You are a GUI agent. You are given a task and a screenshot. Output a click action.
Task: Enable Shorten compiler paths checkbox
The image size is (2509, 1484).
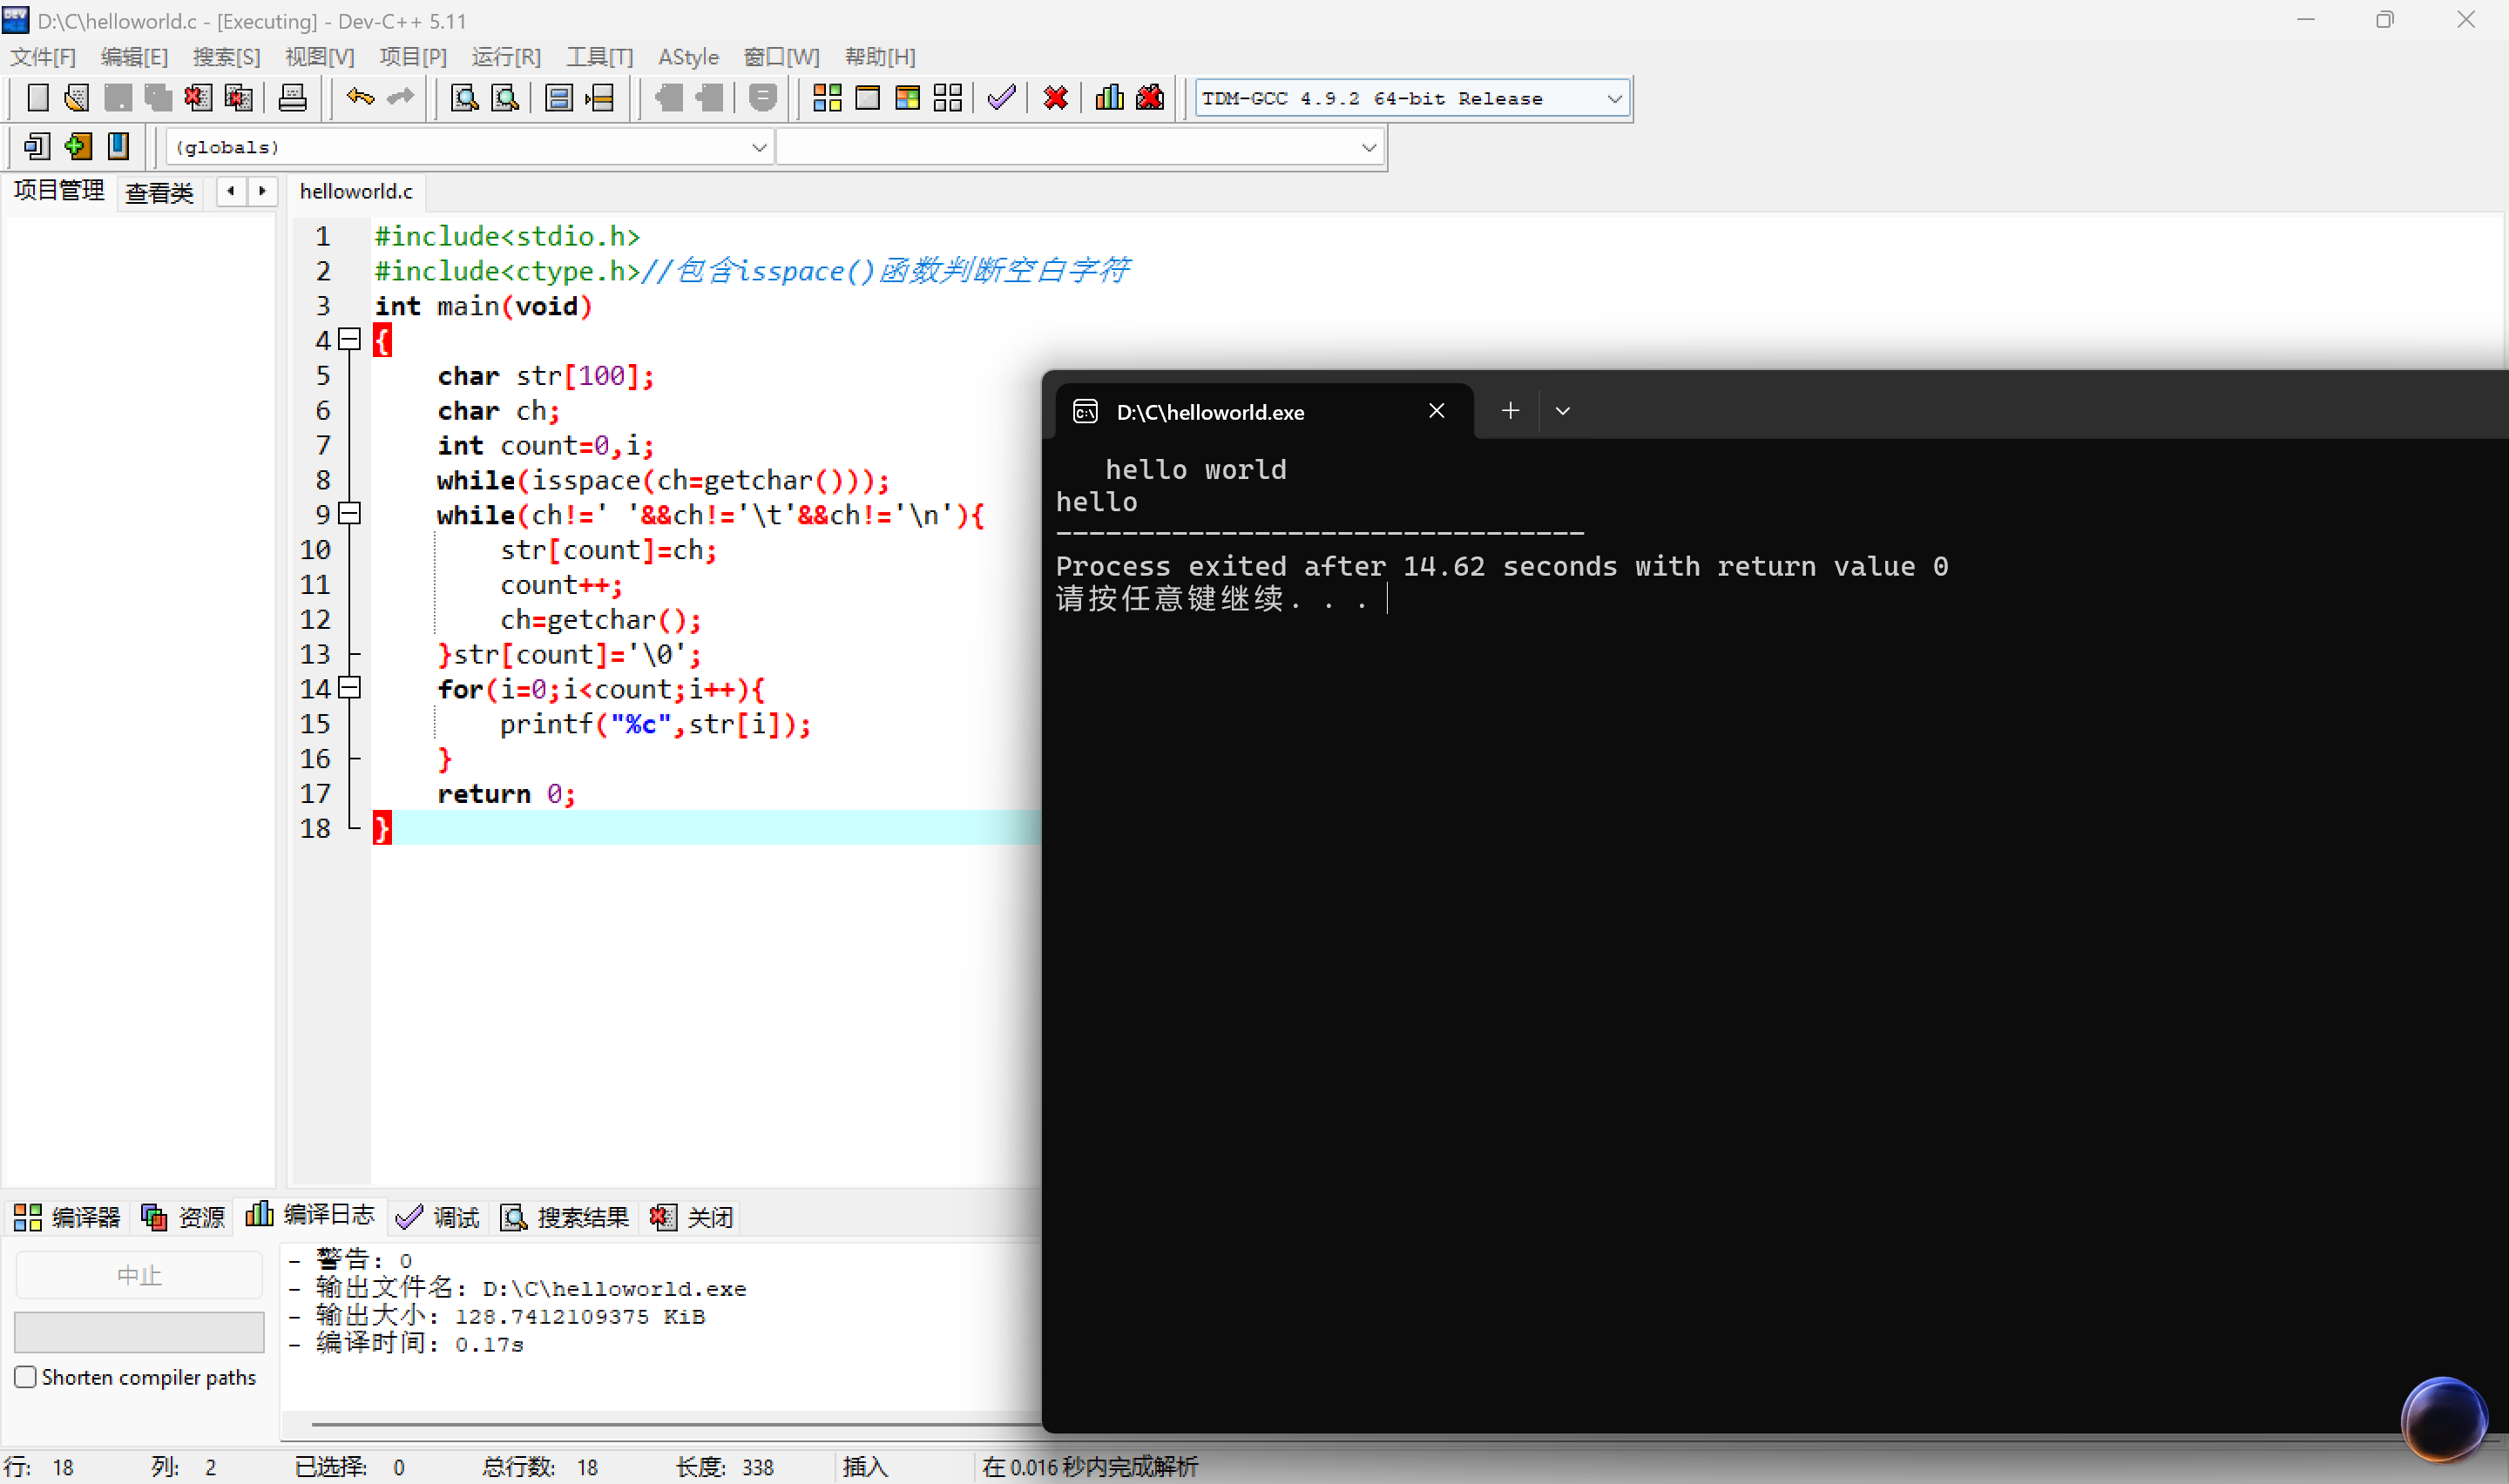click(x=26, y=1377)
